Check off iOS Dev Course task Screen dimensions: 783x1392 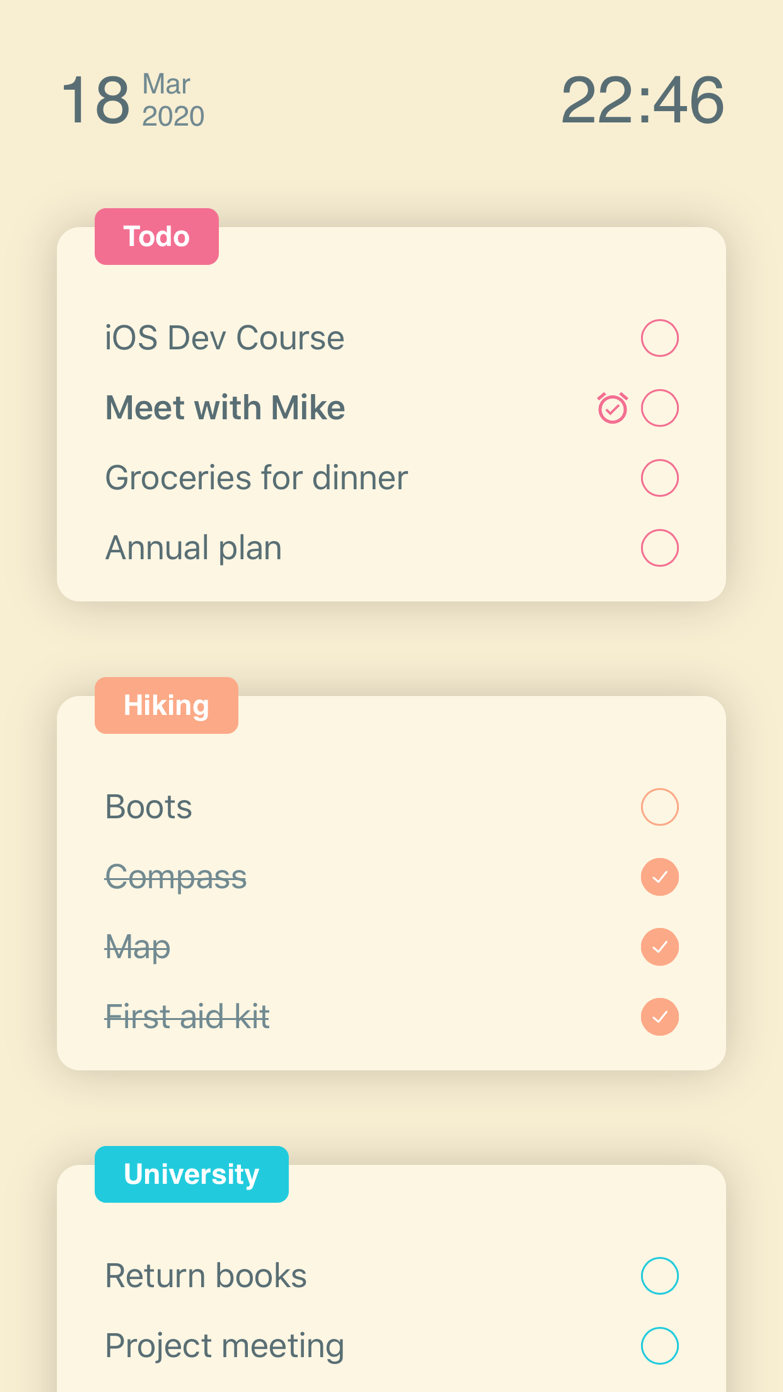click(660, 338)
